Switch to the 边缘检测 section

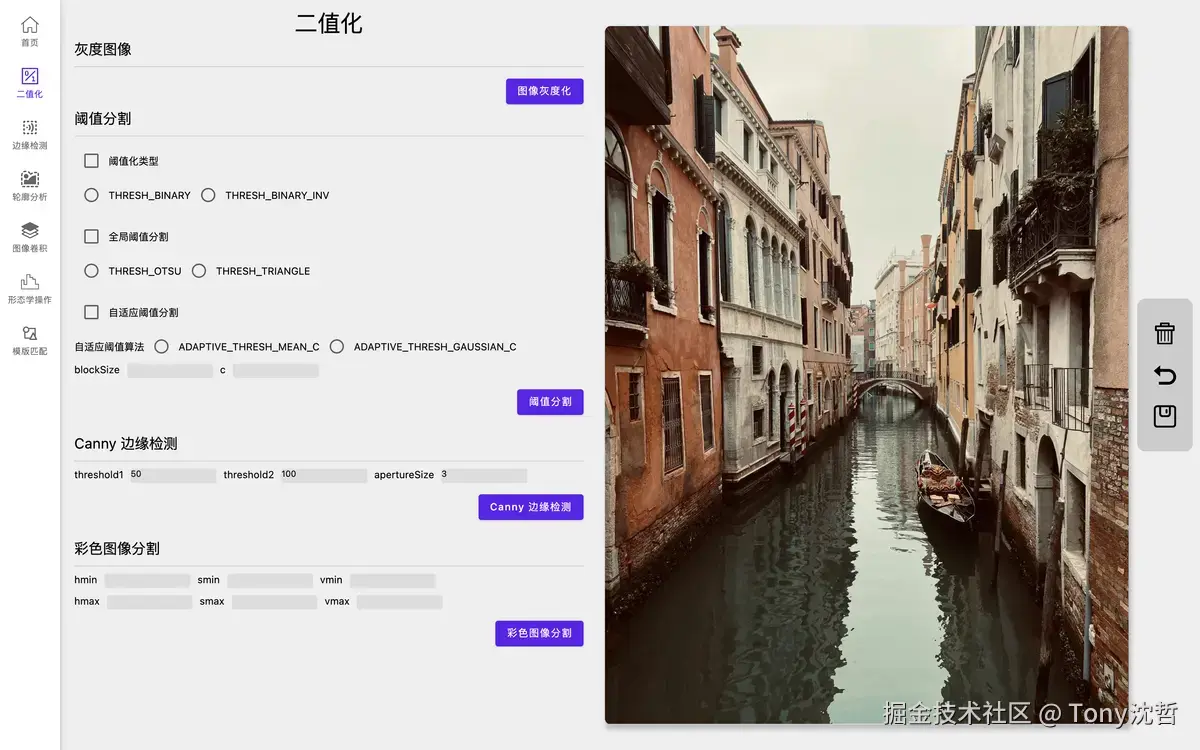[x=29, y=134]
